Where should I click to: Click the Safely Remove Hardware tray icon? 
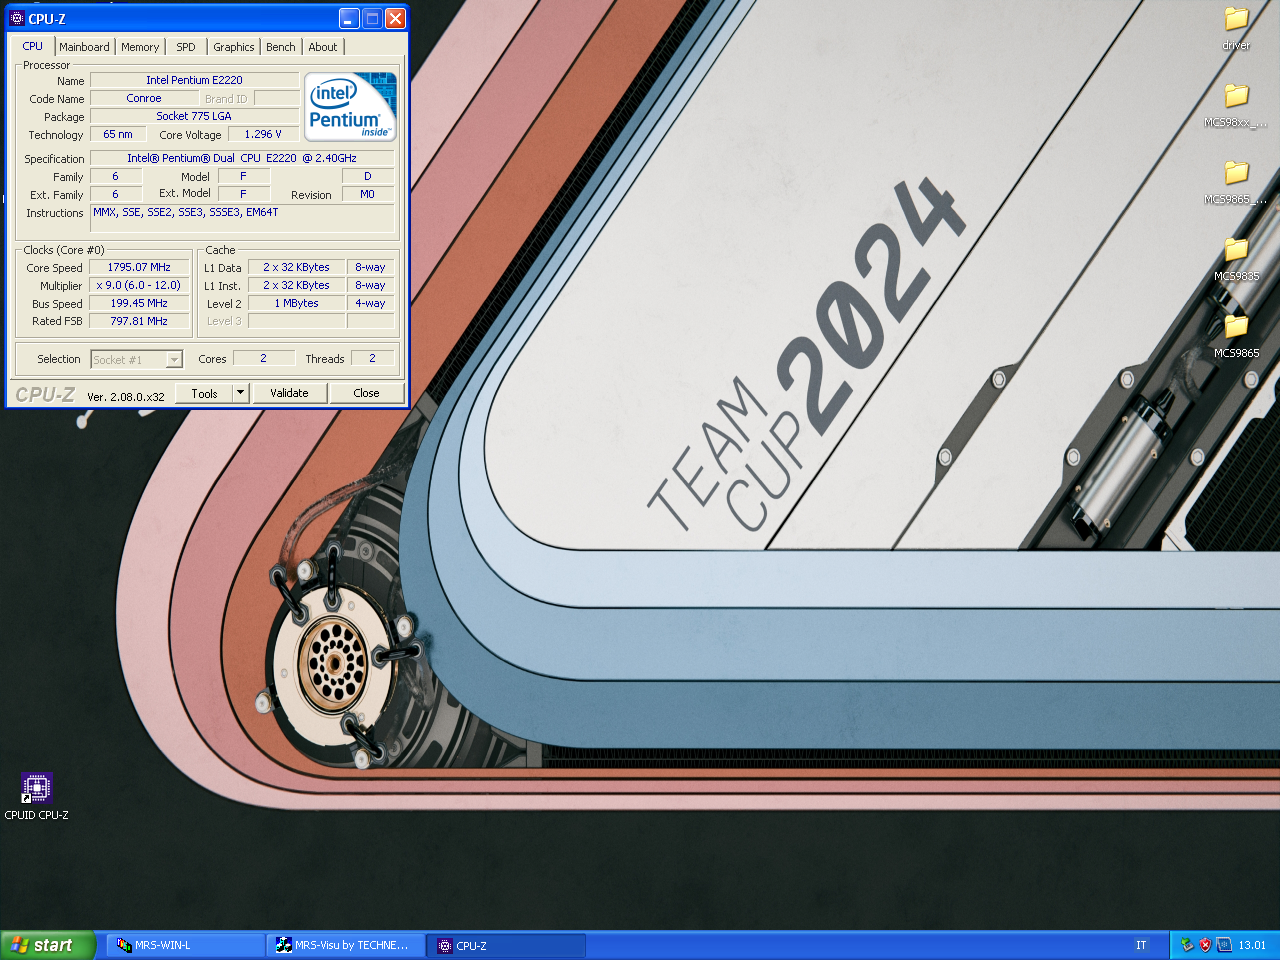(1187, 945)
